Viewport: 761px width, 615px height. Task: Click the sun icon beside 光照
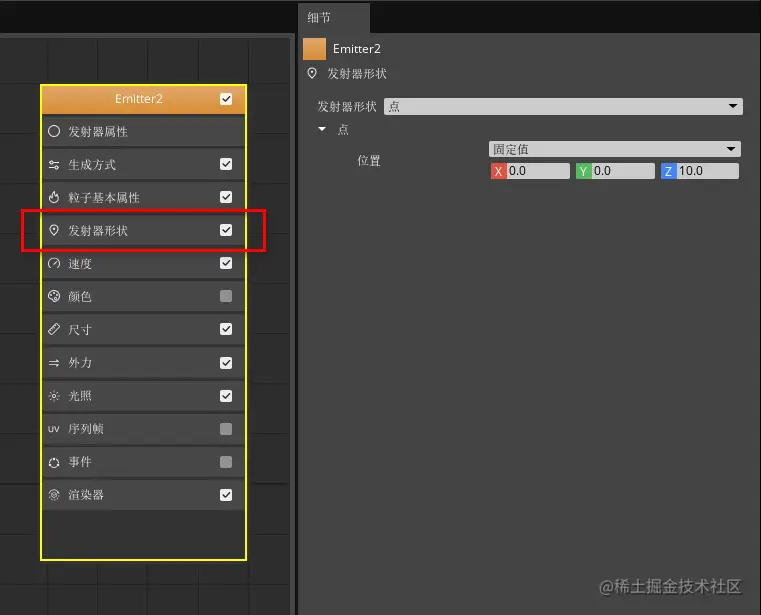tap(54, 396)
